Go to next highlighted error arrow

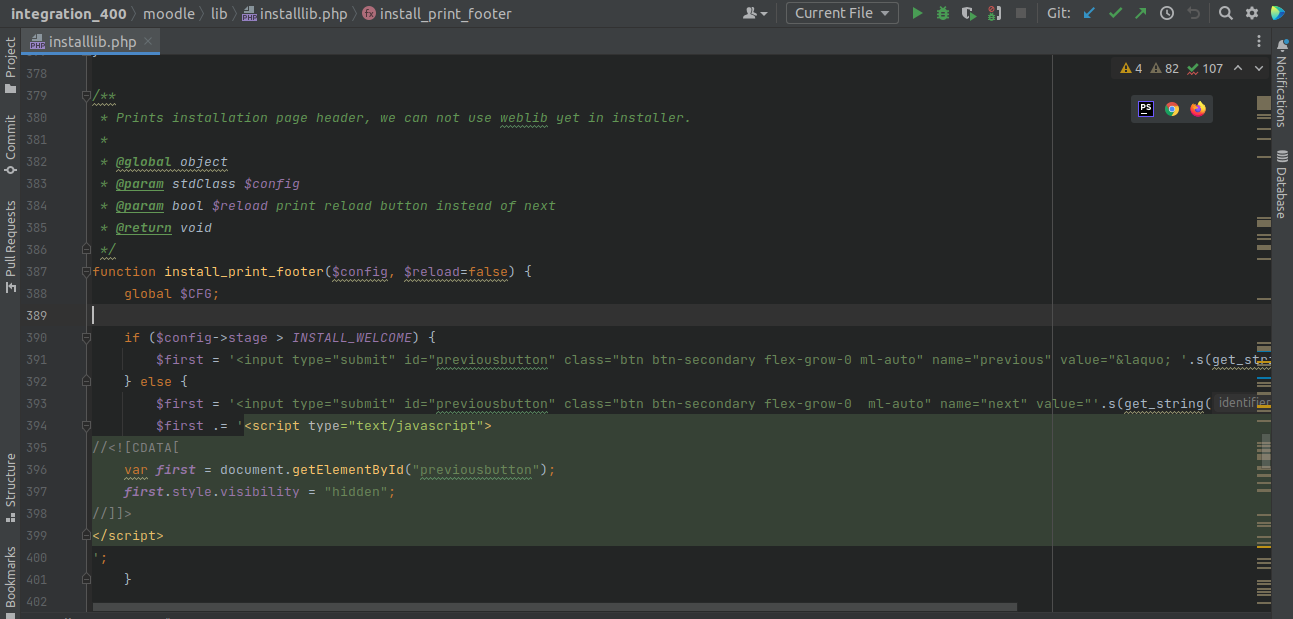point(1258,68)
